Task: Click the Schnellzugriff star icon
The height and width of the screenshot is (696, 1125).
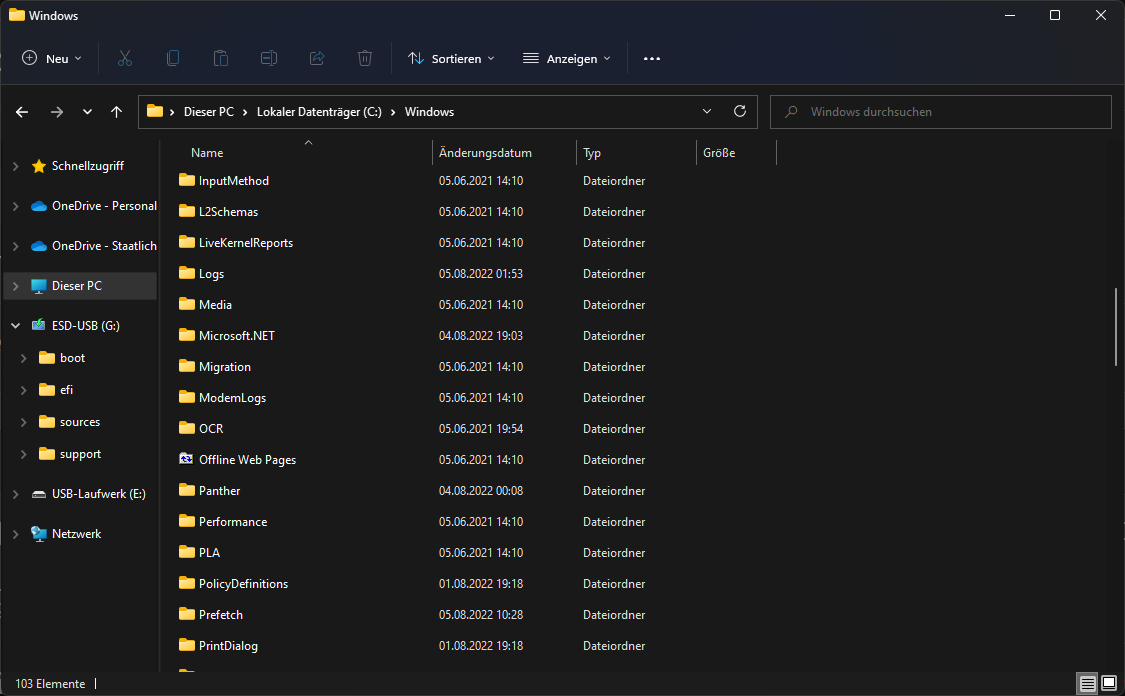Action: tap(39, 166)
